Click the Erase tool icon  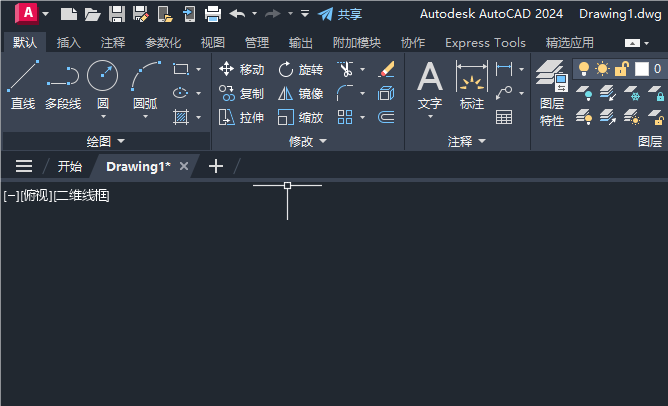[x=386, y=69]
